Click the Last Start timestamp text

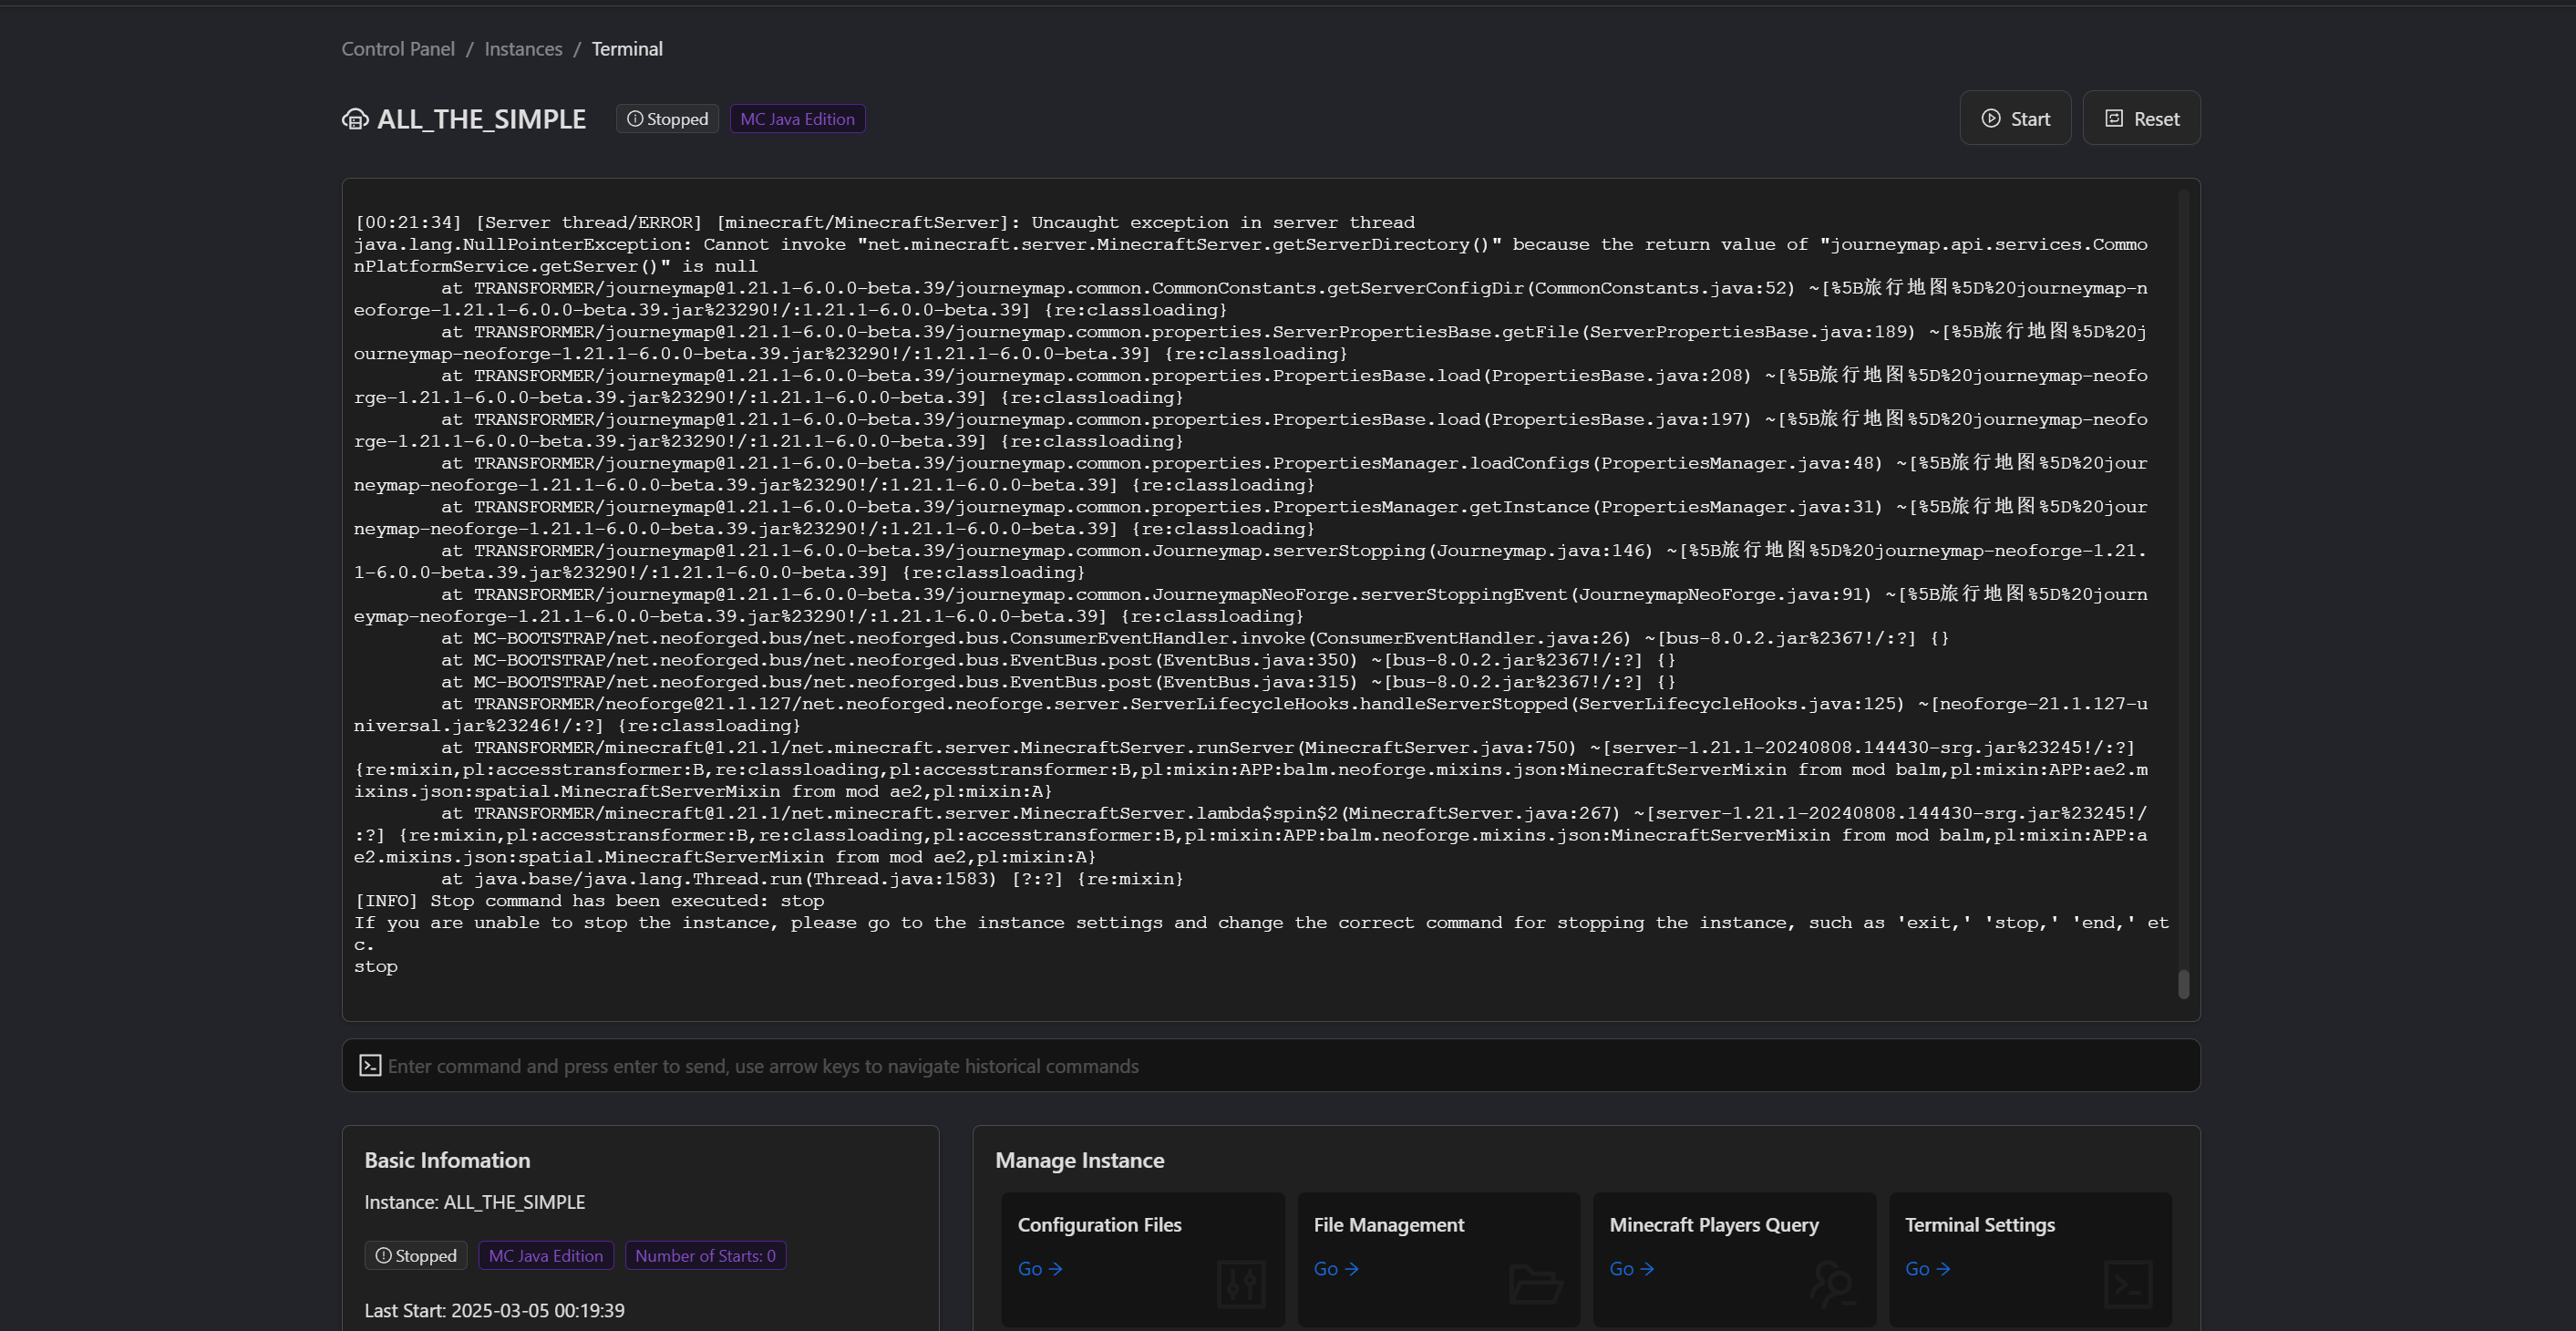point(494,1310)
